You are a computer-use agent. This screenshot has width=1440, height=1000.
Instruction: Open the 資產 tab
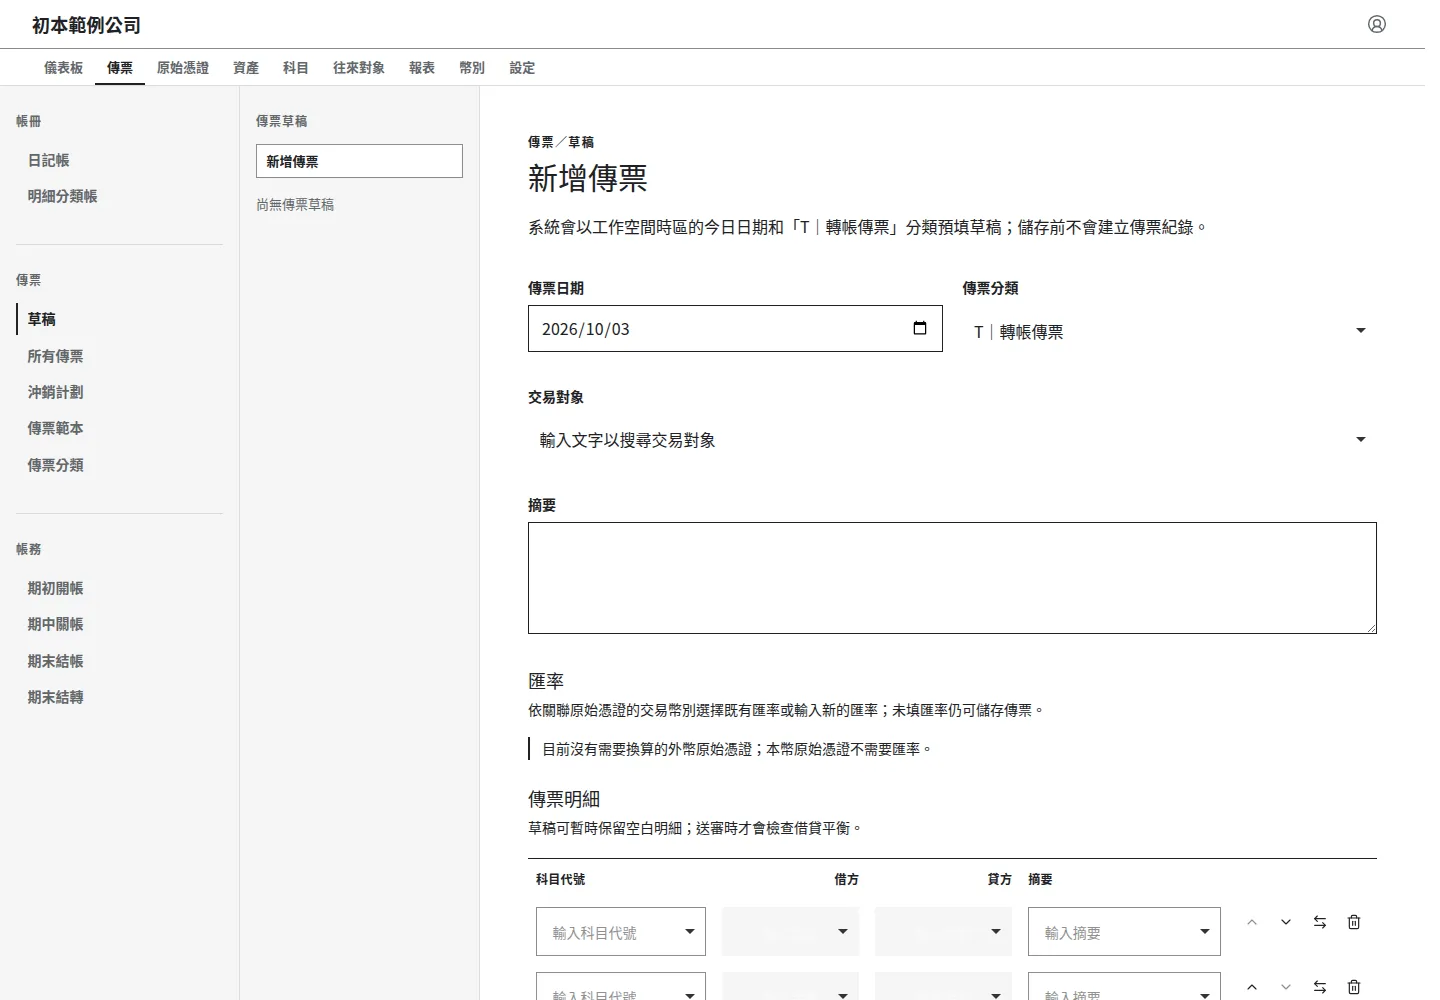246,68
